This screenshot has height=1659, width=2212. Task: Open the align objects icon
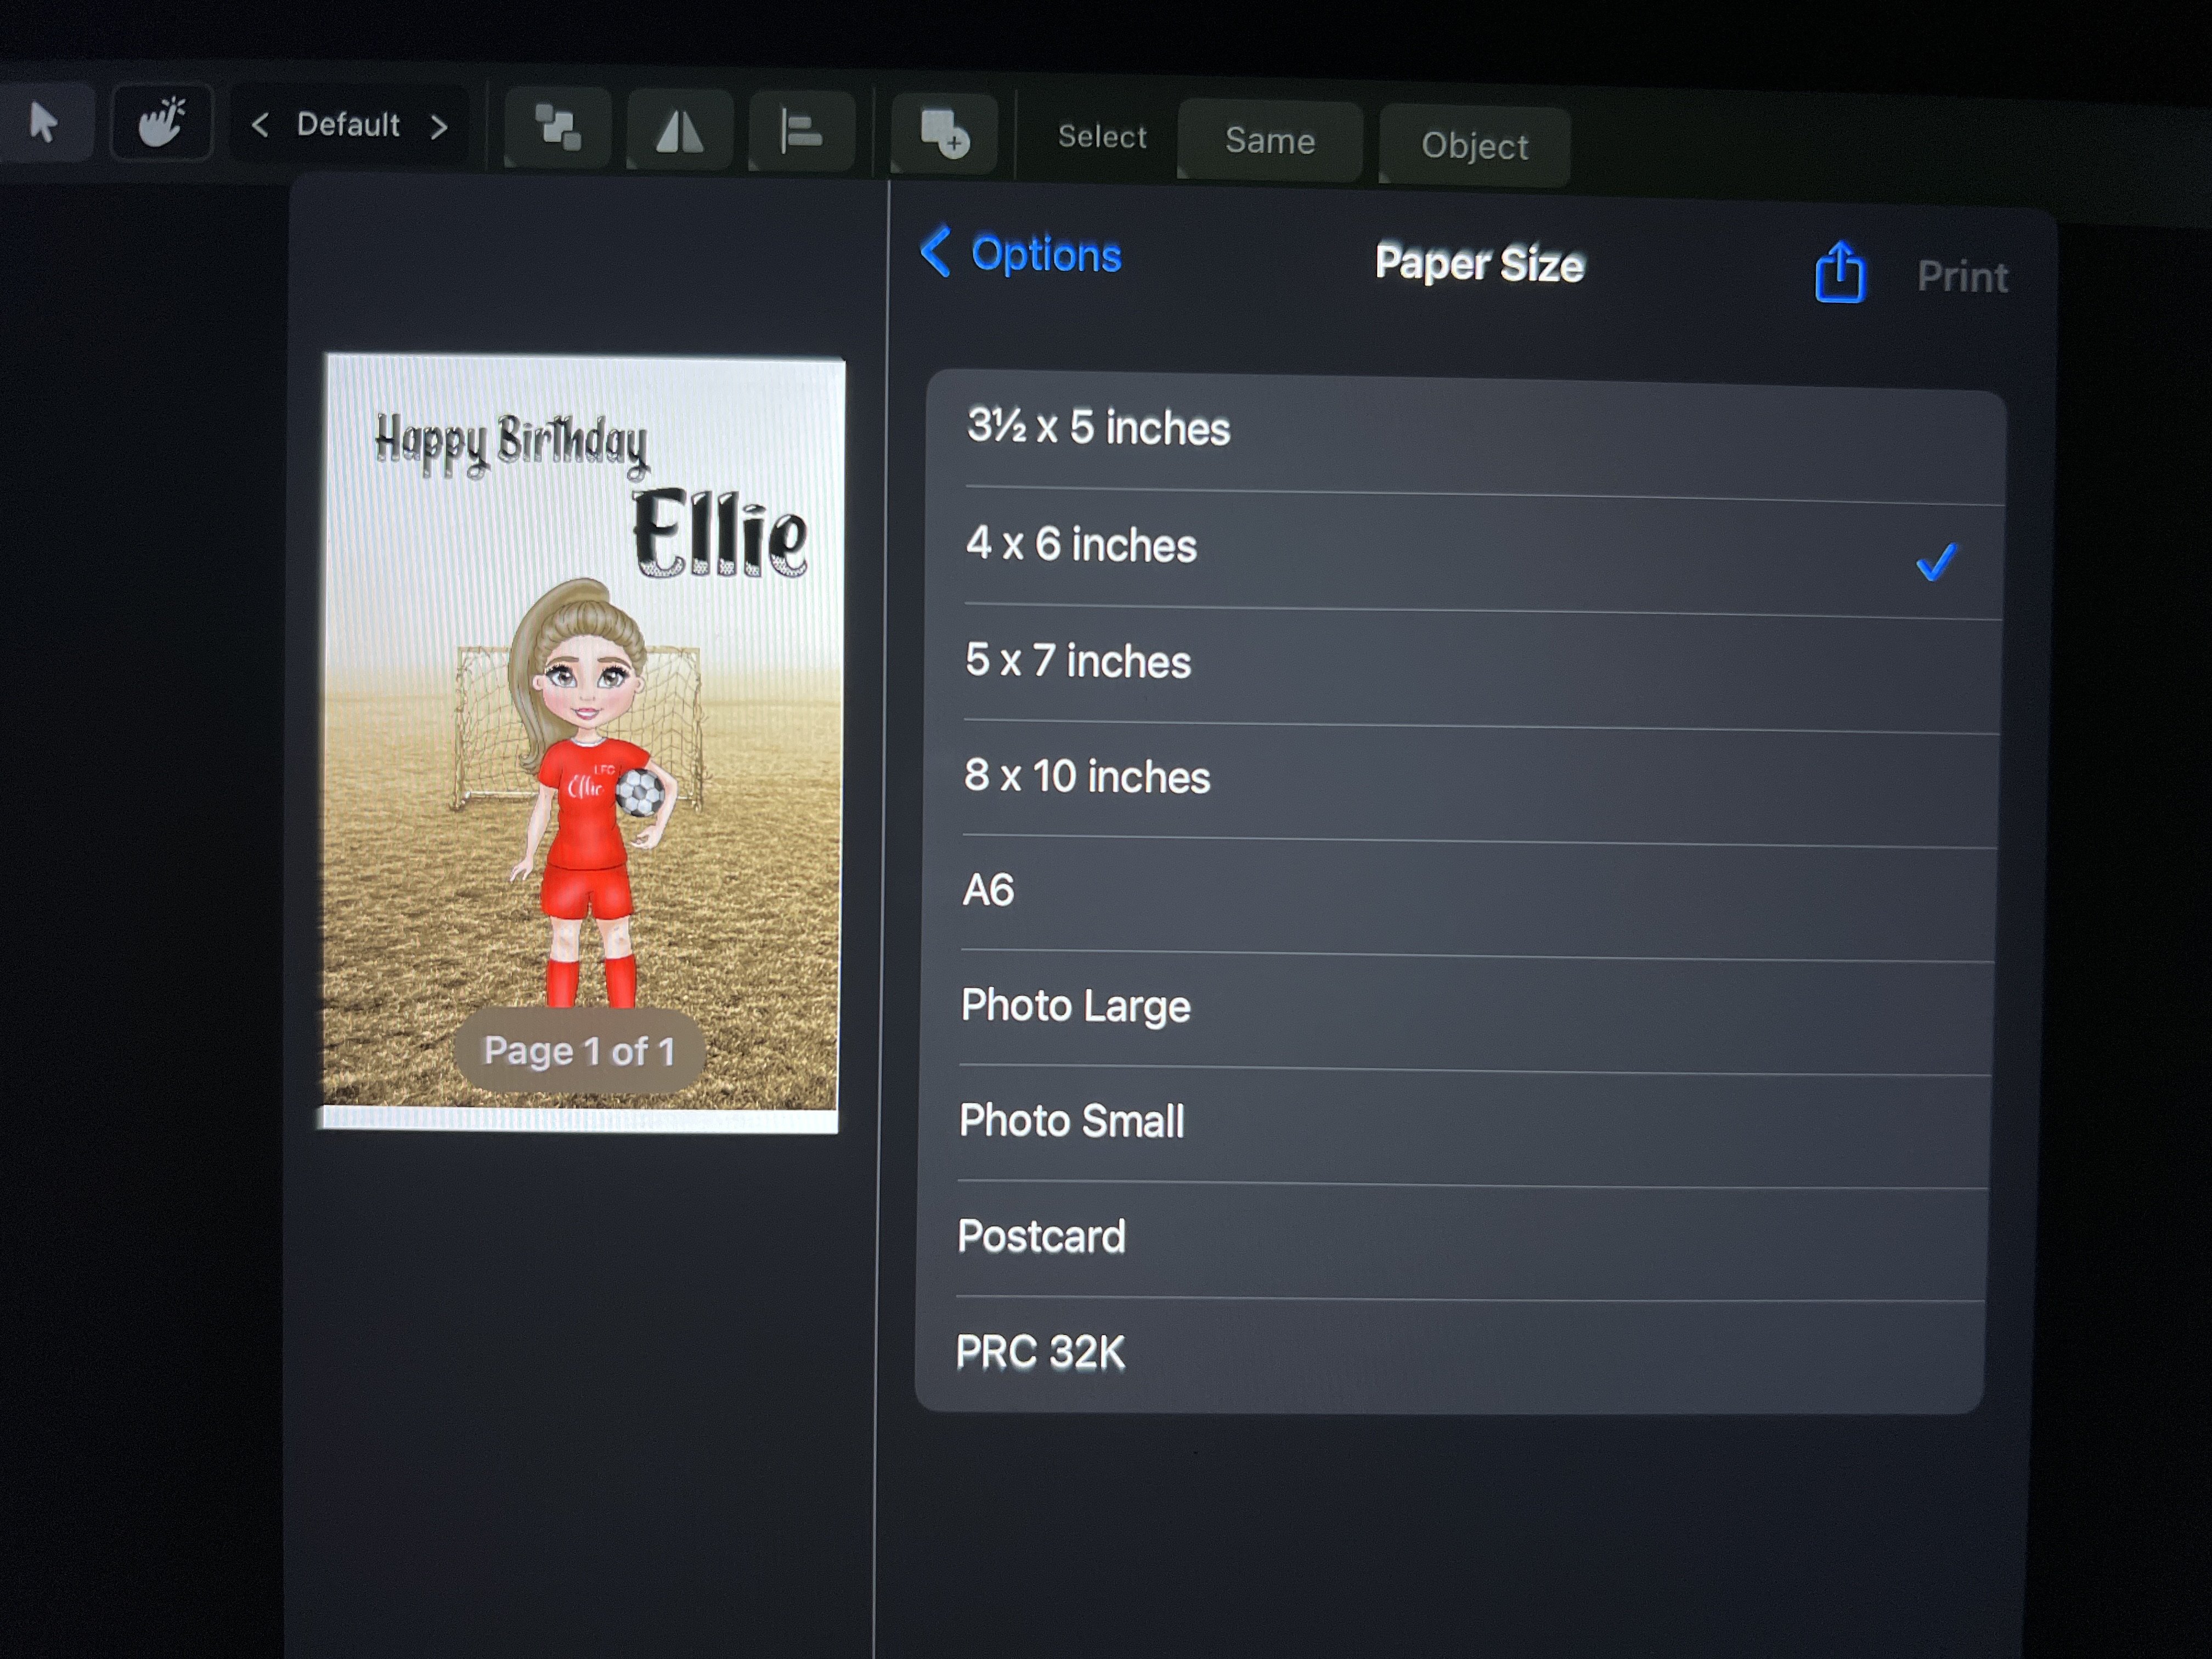click(801, 133)
